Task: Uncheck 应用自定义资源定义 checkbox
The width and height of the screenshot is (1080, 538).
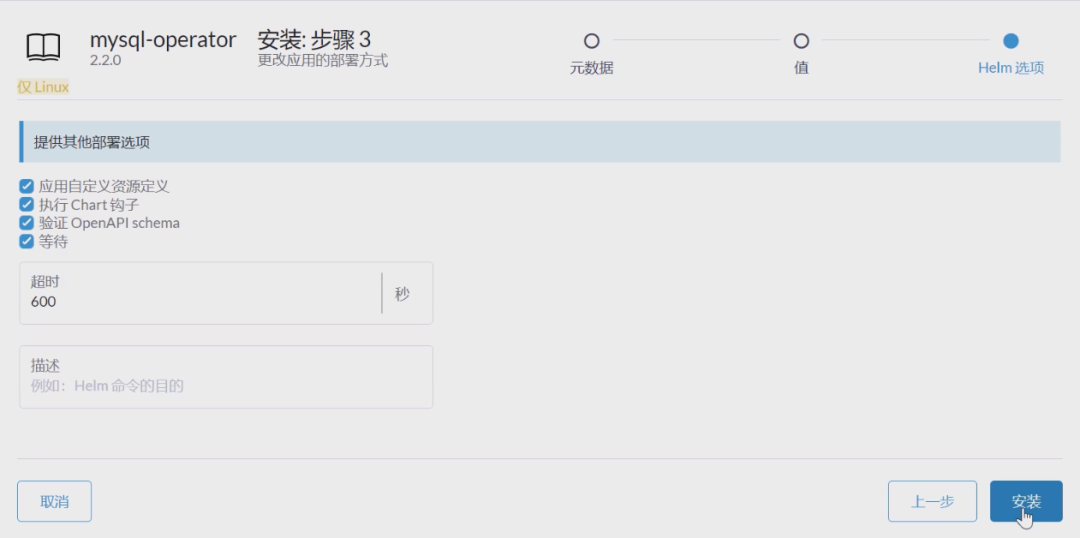Action: tap(26, 186)
